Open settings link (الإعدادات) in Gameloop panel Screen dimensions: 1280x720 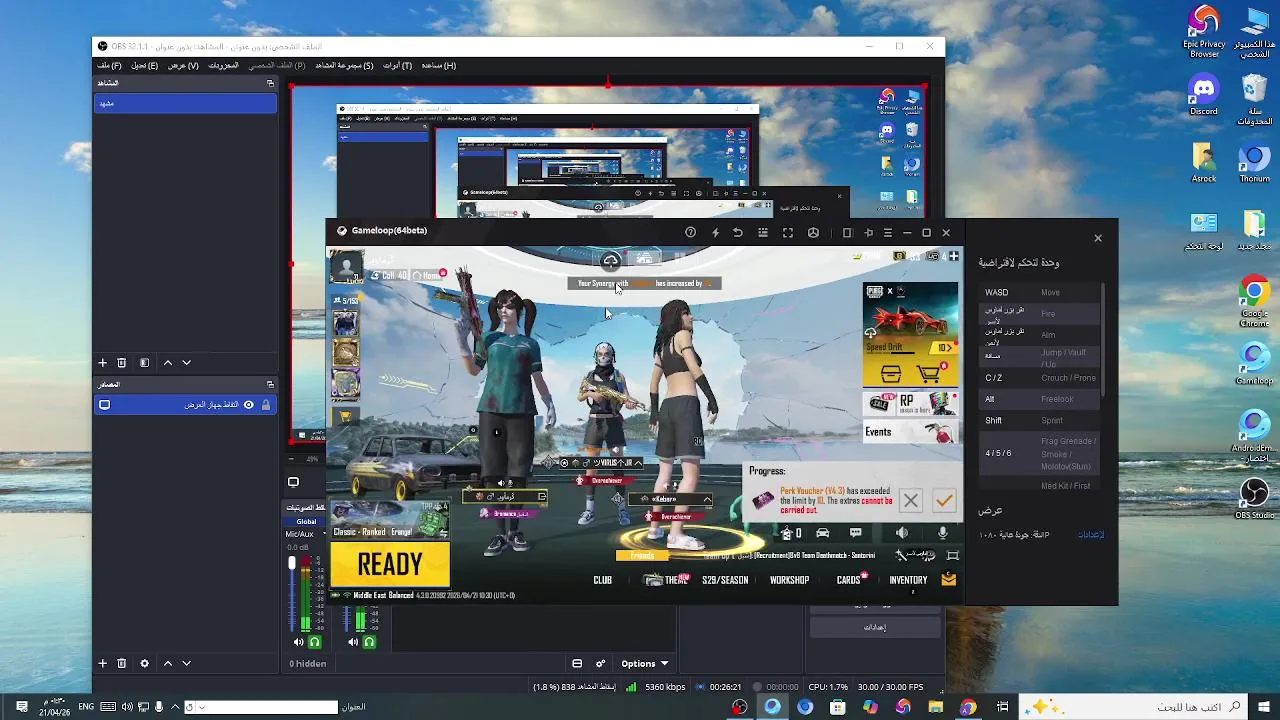click(1090, 535)
